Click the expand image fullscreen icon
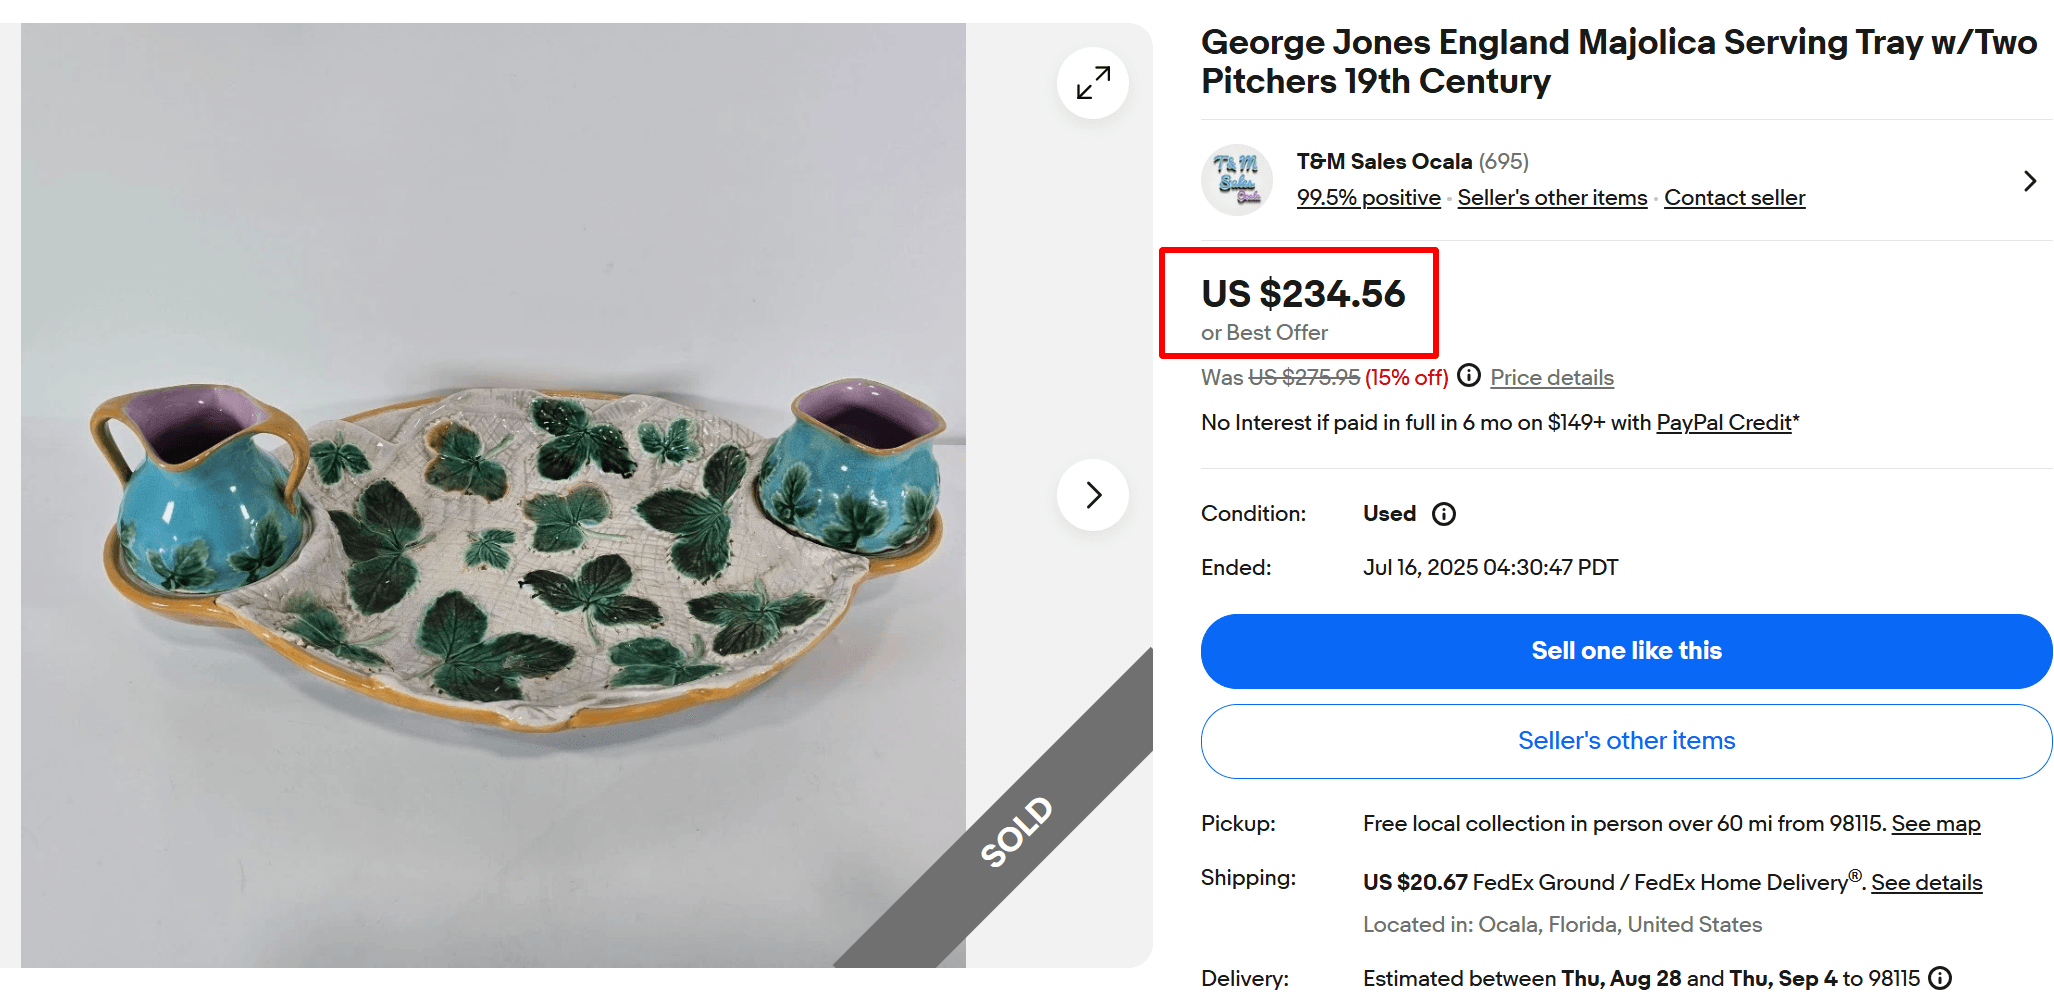 point(1092,83)
